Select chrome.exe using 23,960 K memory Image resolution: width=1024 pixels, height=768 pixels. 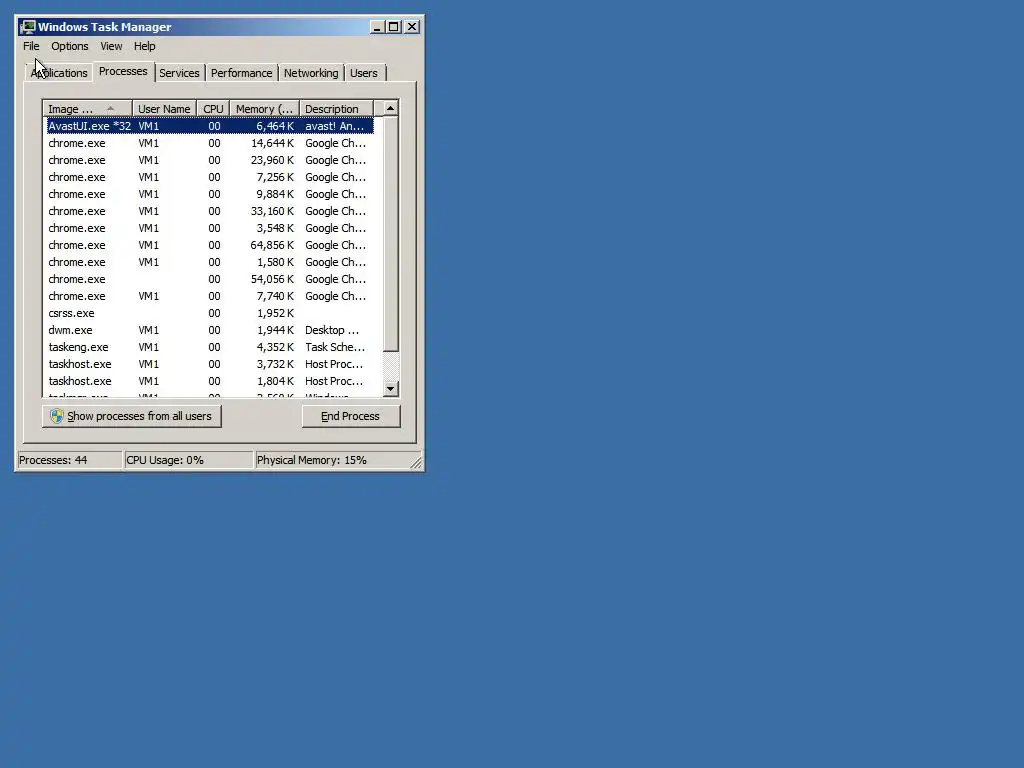pos(210,160)
